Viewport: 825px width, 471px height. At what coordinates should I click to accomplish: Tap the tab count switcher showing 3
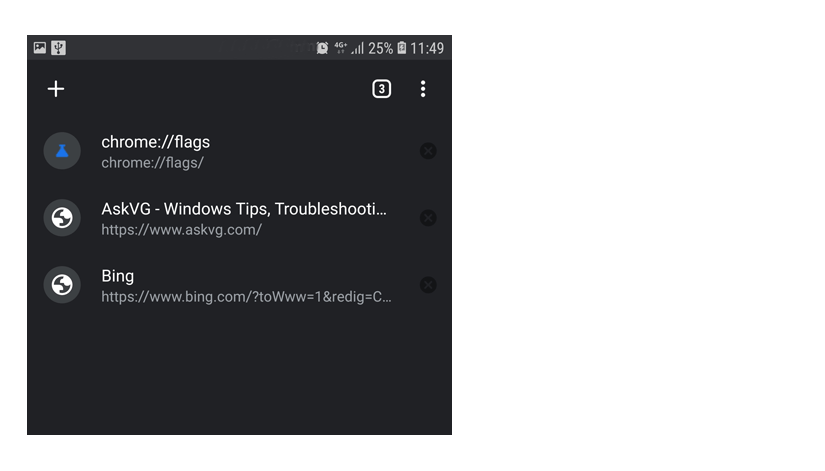(x=381, y=89)
